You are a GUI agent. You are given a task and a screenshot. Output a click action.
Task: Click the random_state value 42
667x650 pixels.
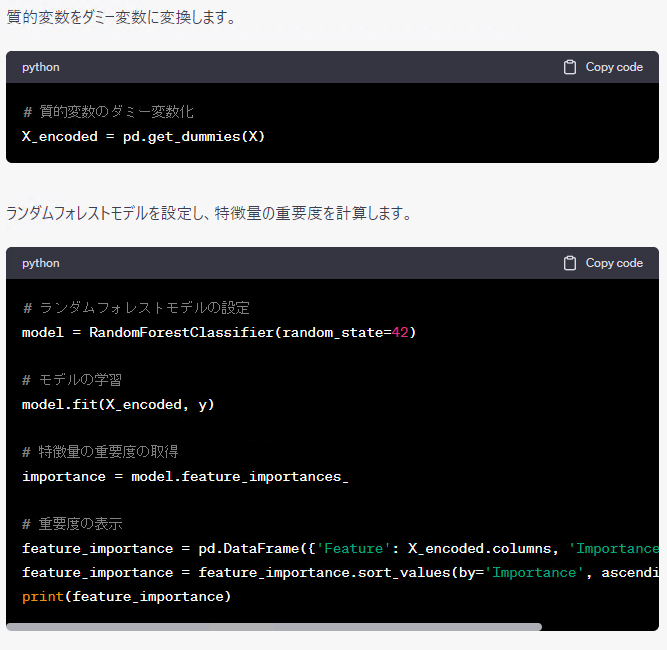pos(400,332)
